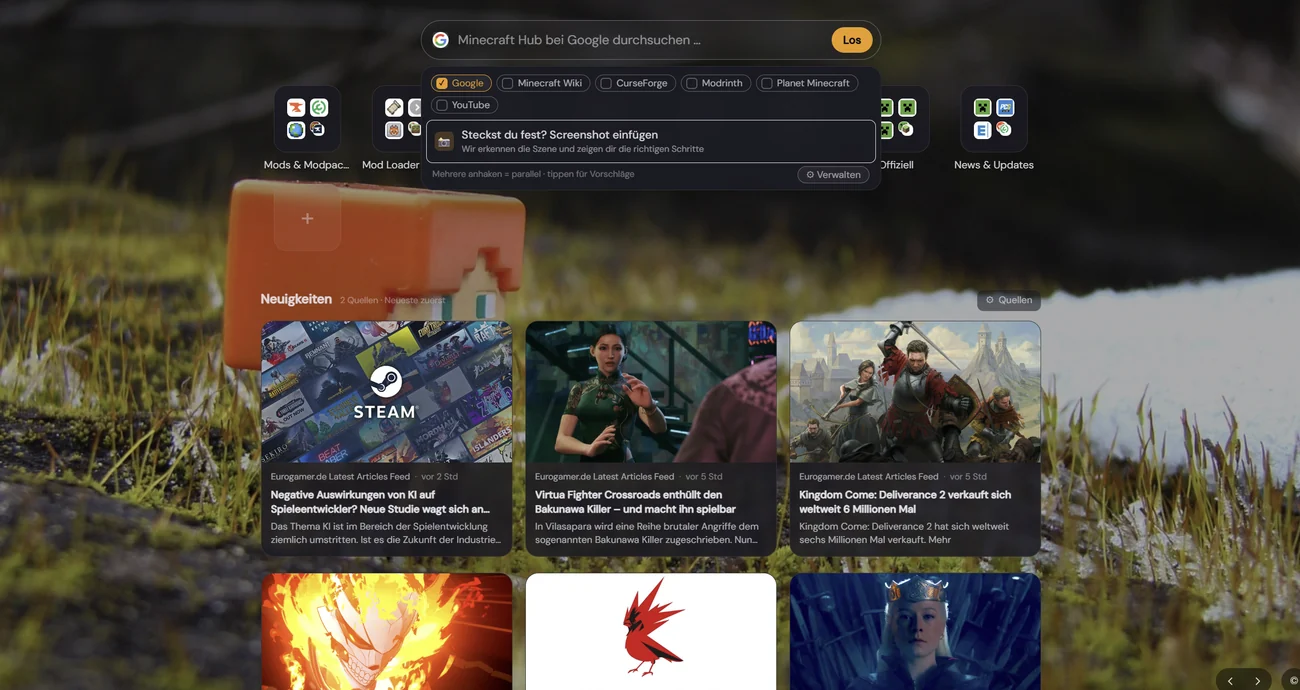The image size is (1300, 690).
Task: Open the Quellen news sources button
Action: (x=1009, y=300)
